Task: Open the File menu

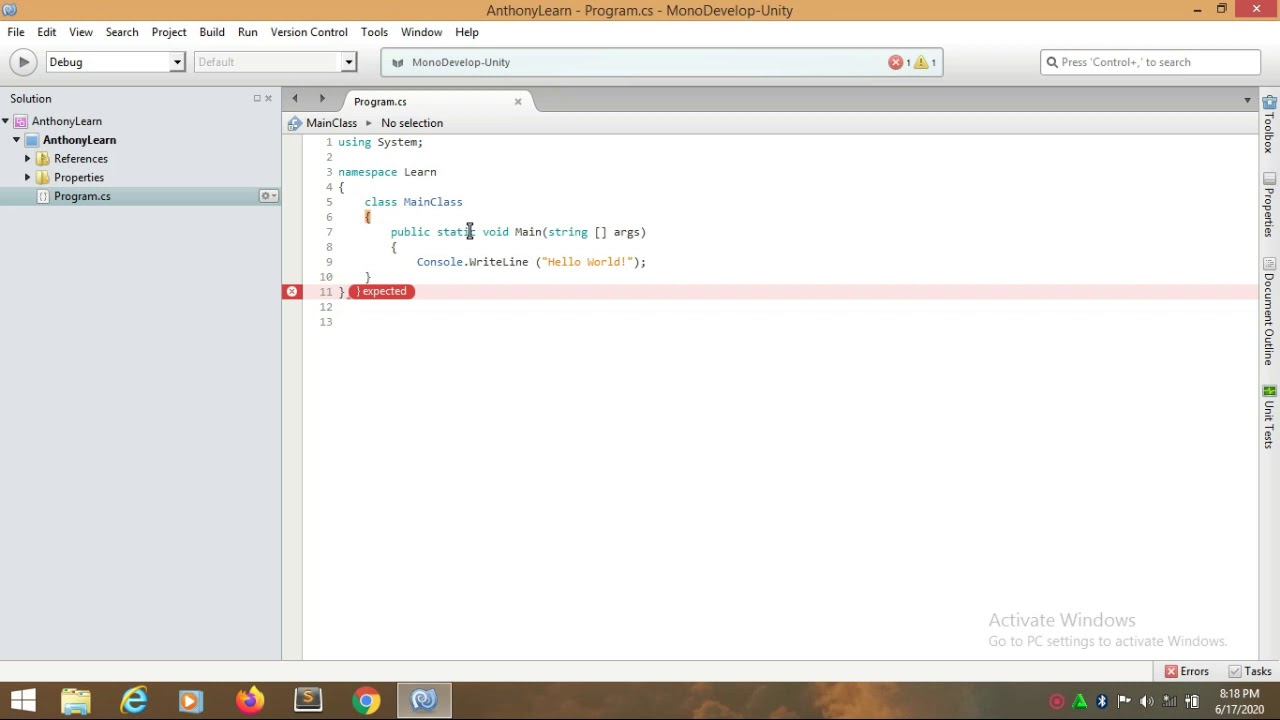Action: (16, 32)
